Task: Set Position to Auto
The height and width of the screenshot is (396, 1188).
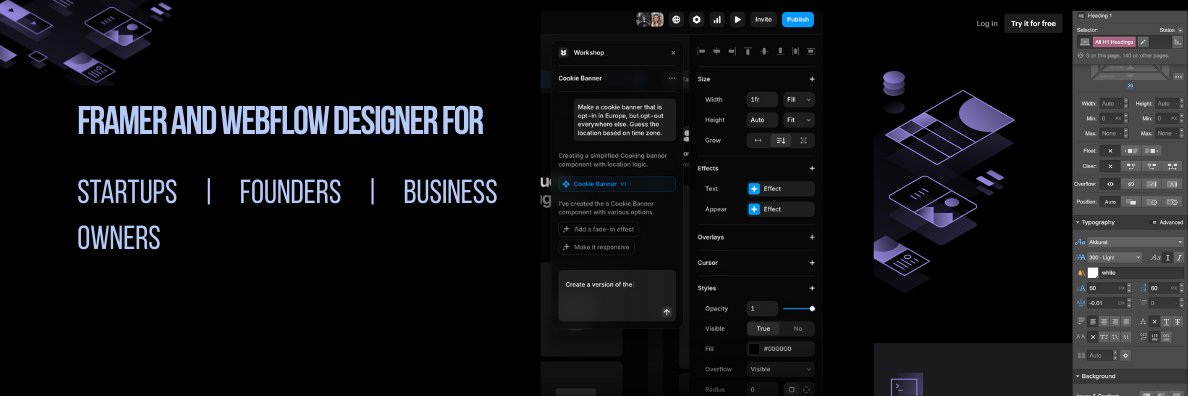Action: (1110, 202)
